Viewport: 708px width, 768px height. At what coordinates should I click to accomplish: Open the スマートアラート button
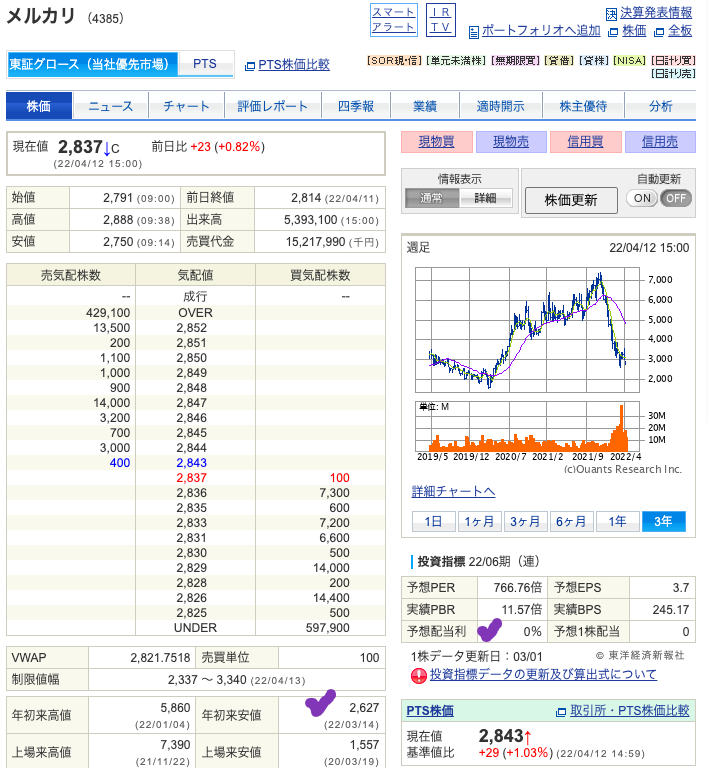tap(393, 20)
